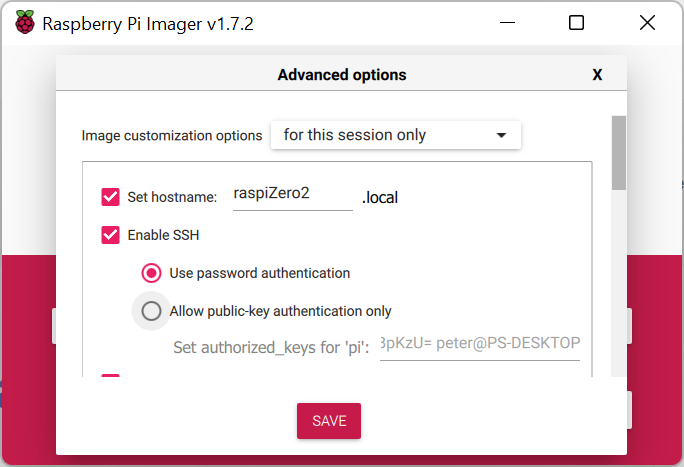Click the "Enable SSH" label text
This screenshot has width=684, height=467.
[163, 235]
